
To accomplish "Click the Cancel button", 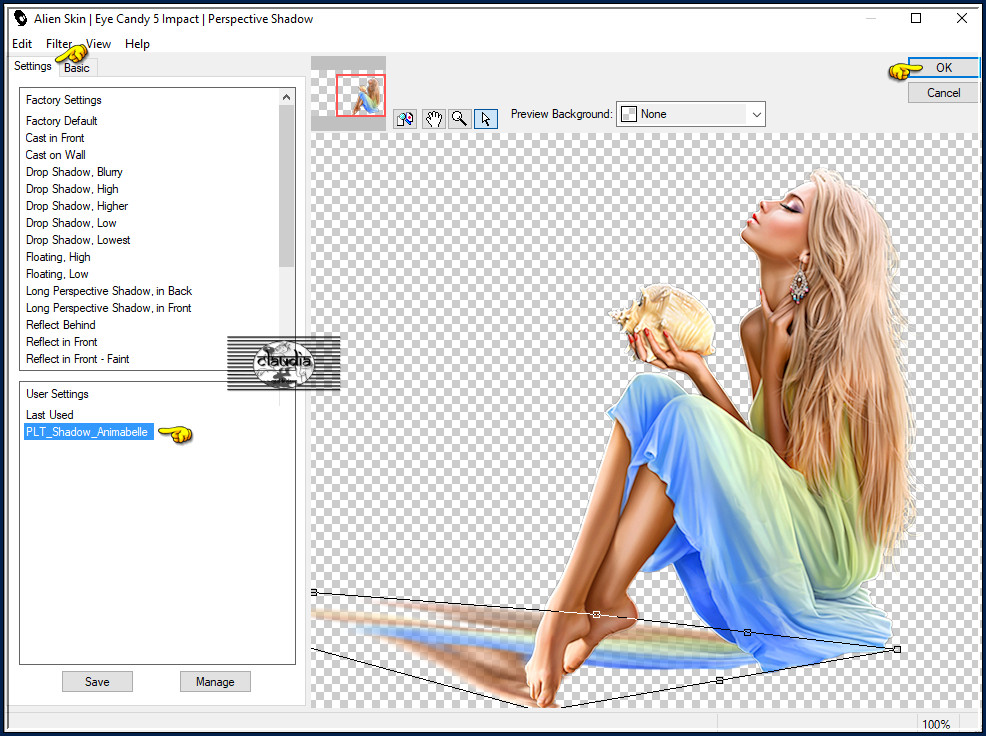I will click(x=943, y=92).
